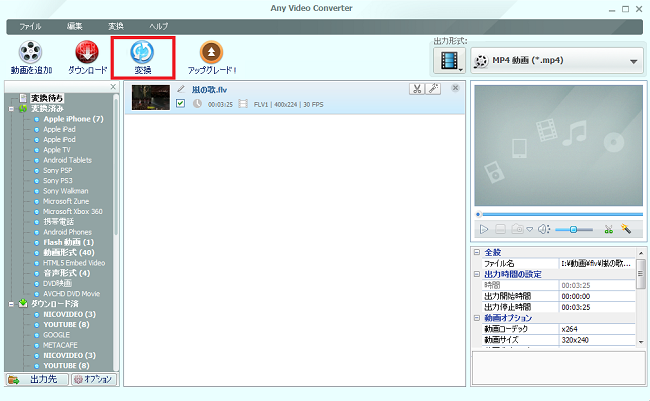Select 動画形式 (40) tree item
Image resolution: width=650 pixels, height=401 pixels.
[x=69, y=253]
